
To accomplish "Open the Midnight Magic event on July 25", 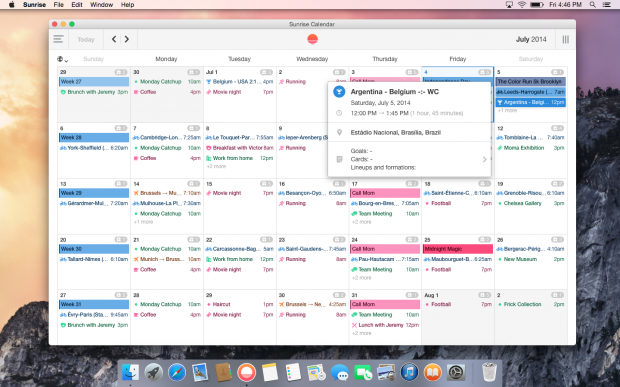I will tap(458, 249).
